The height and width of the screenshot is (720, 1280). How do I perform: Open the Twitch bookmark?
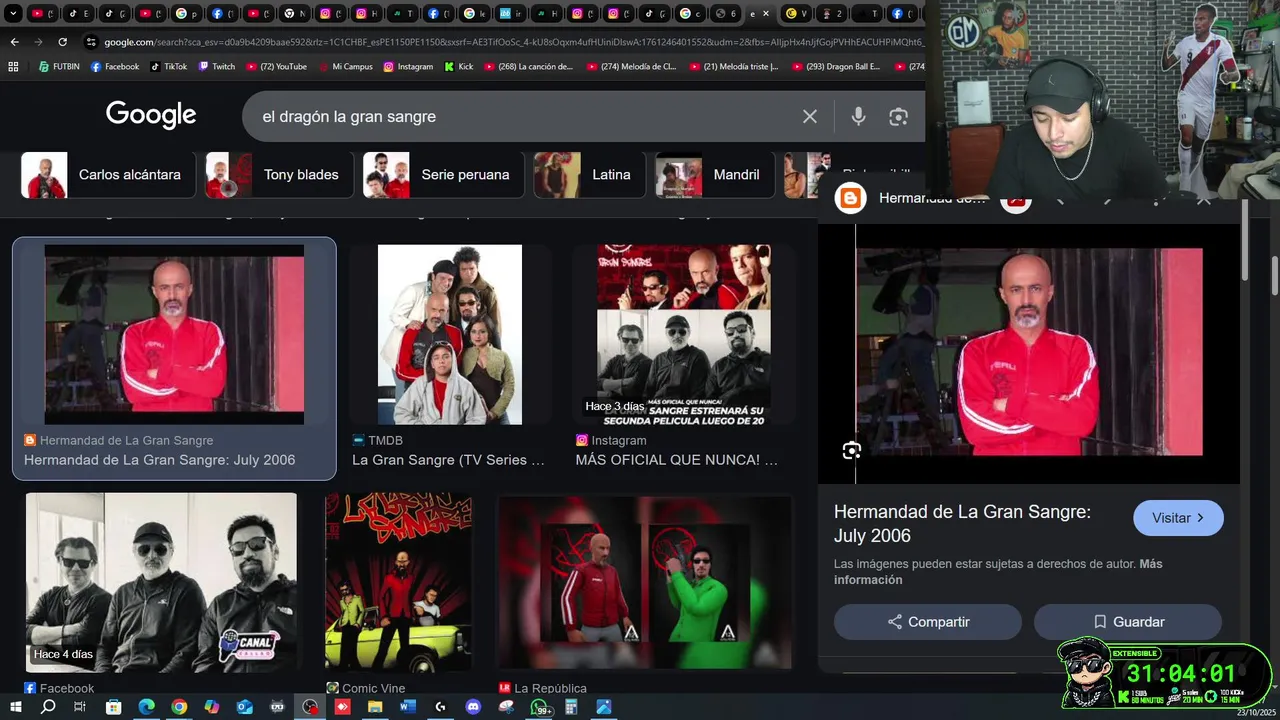coord(217,67)
